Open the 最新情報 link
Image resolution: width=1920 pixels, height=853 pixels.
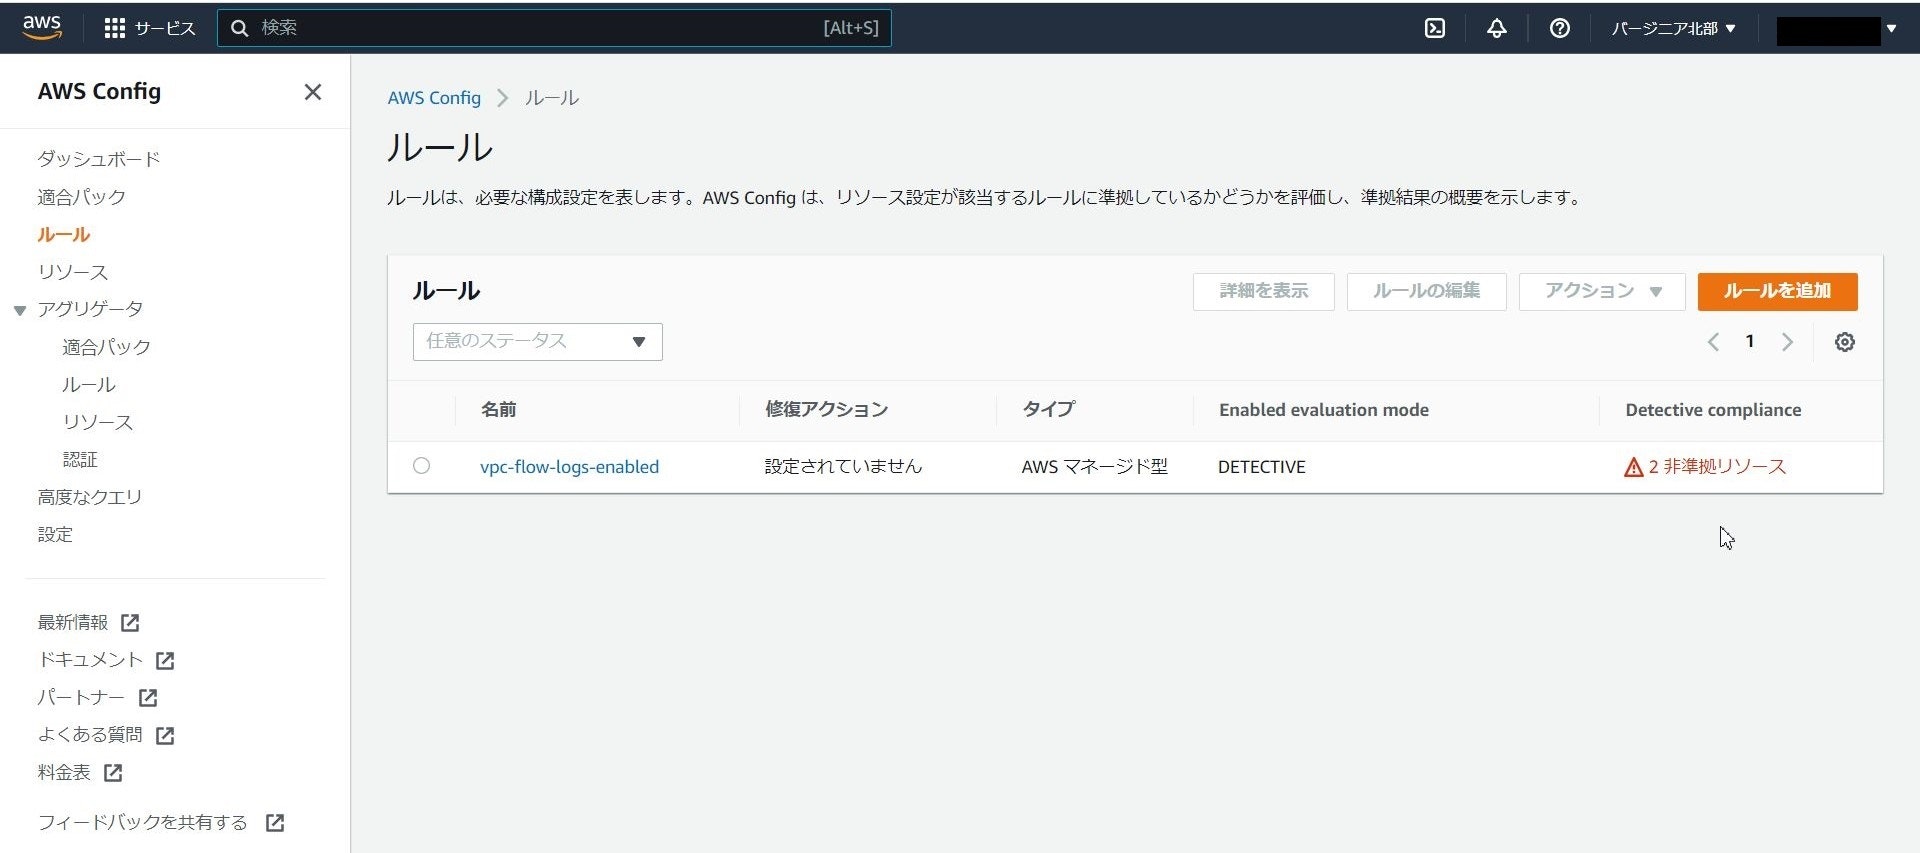click(x=72, y=622)
